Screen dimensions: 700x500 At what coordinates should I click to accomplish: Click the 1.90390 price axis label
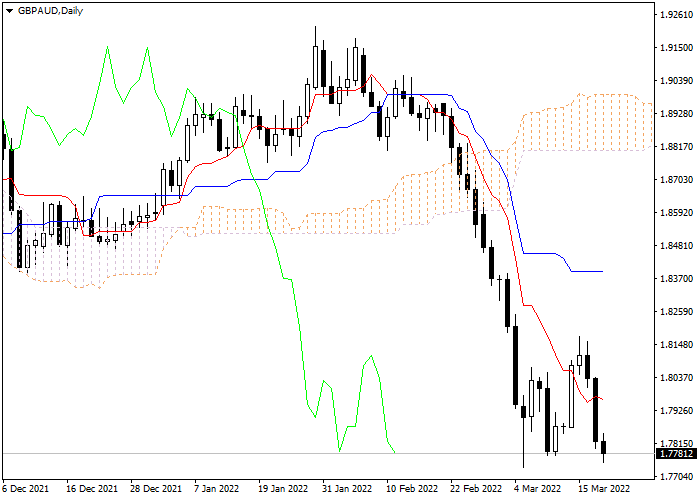(x=677, y=81)
